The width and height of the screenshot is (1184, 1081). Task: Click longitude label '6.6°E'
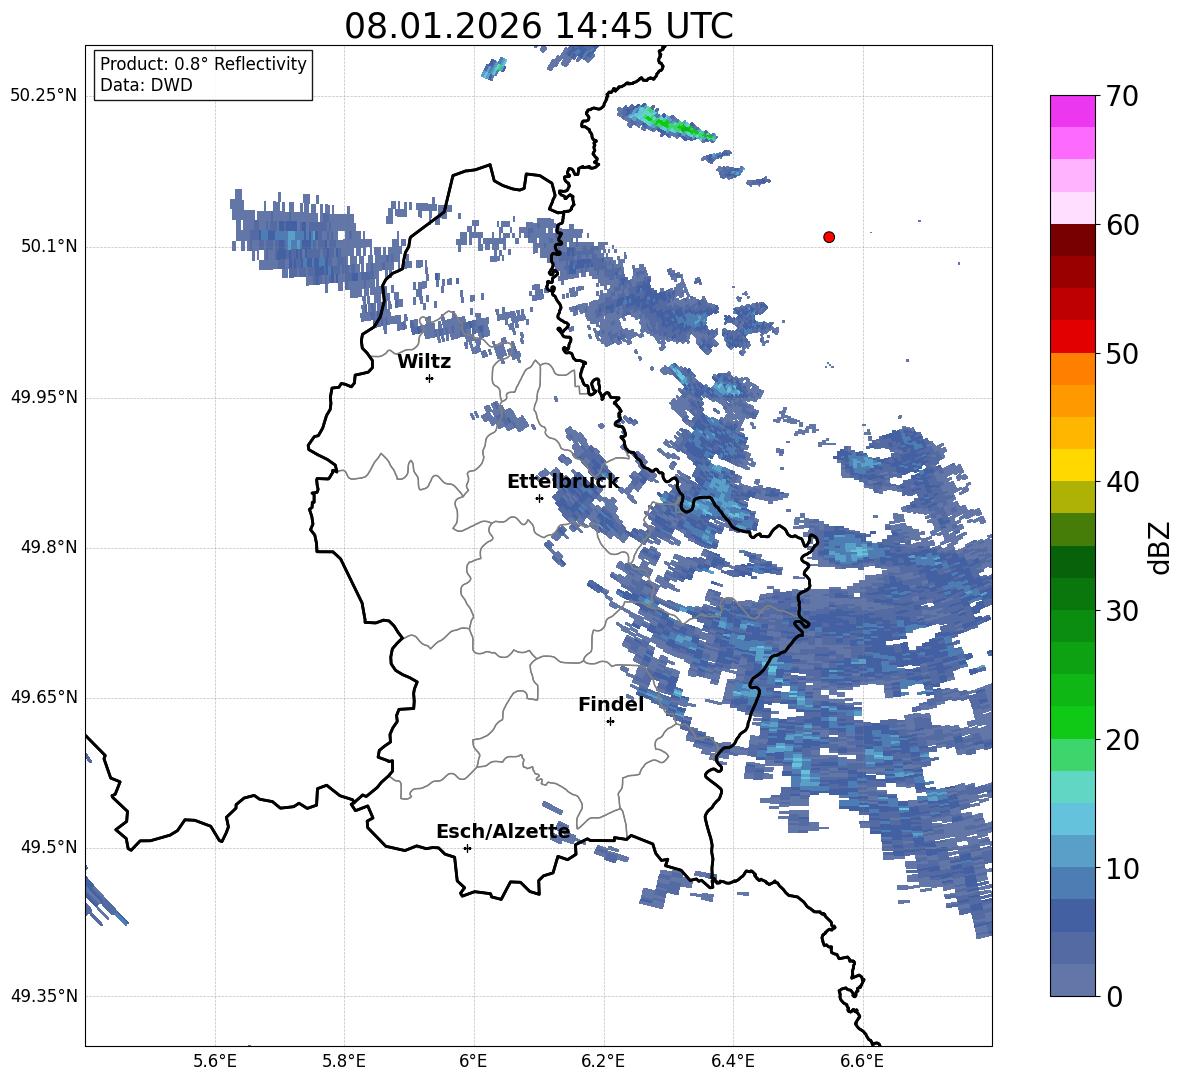[862, 1061]
